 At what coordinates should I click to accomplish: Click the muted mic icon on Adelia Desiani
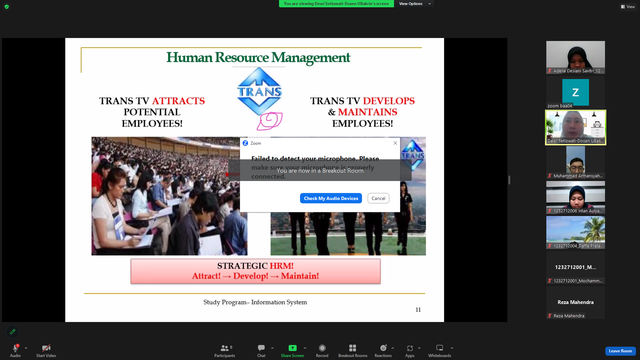pyautogui.click(x=550, y=71)
